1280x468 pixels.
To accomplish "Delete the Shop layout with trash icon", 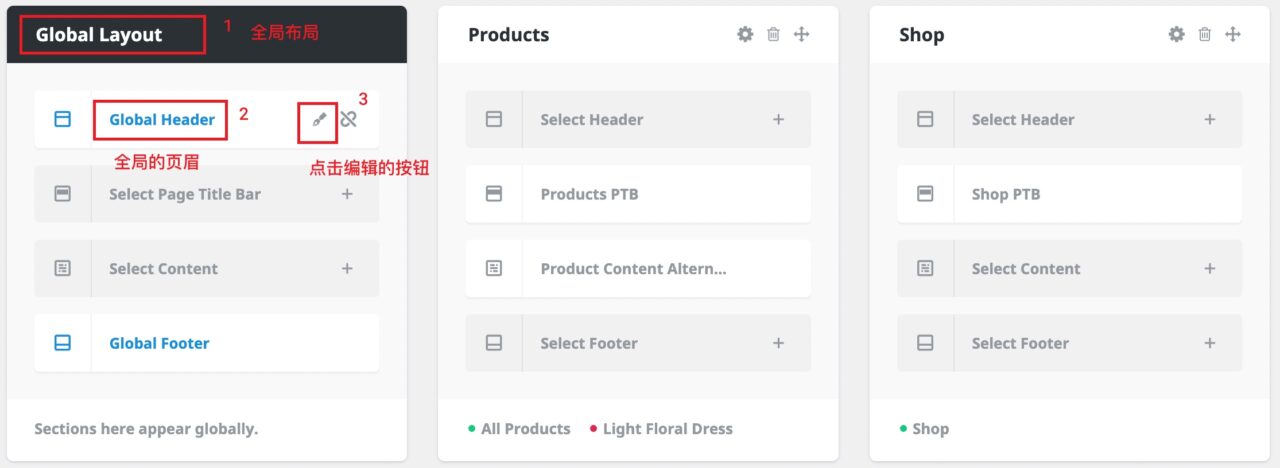I will pyautogui.click(x=1204, y=34).
